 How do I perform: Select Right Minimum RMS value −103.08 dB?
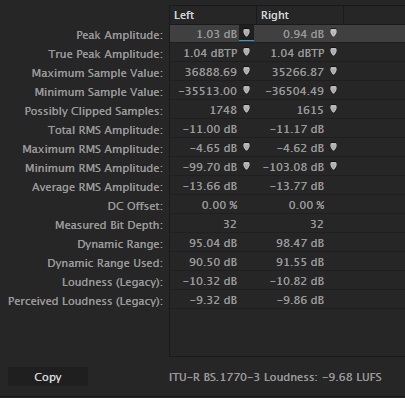tap(294, 167)
